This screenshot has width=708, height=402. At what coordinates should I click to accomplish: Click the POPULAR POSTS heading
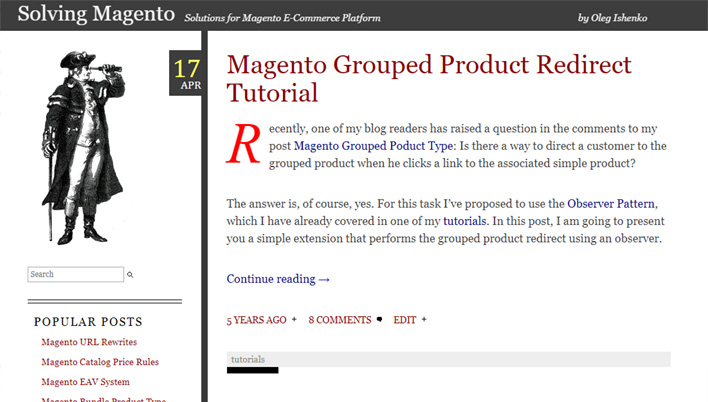[88, 322]
